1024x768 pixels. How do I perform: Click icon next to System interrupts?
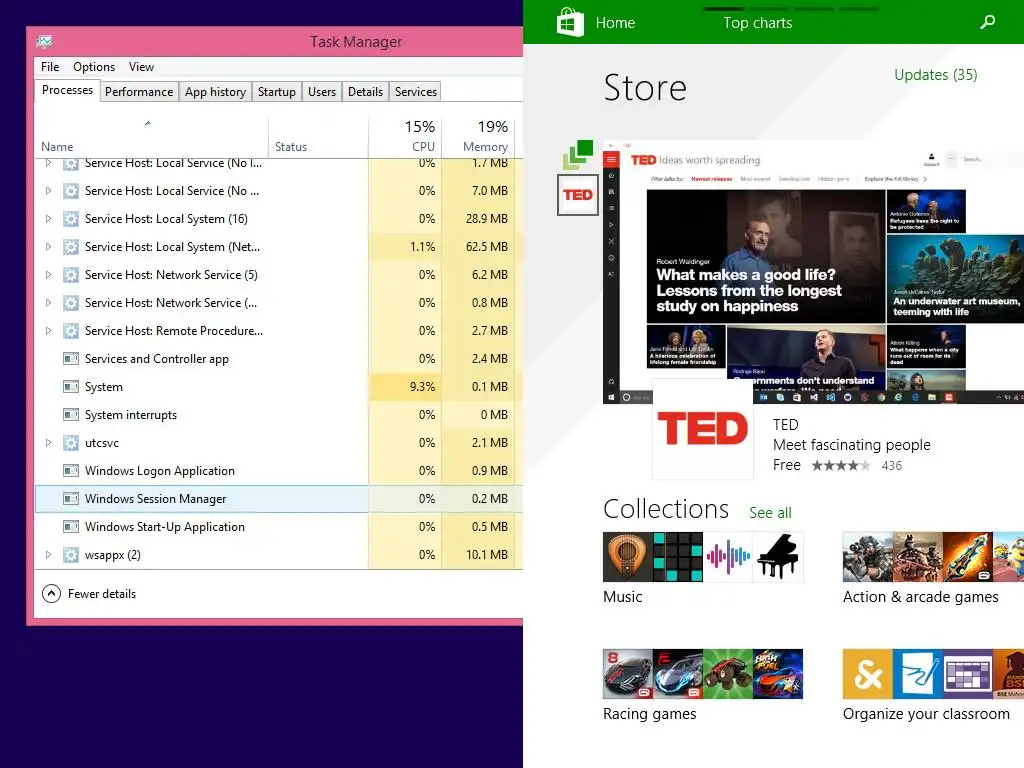(x=71, y=415)
